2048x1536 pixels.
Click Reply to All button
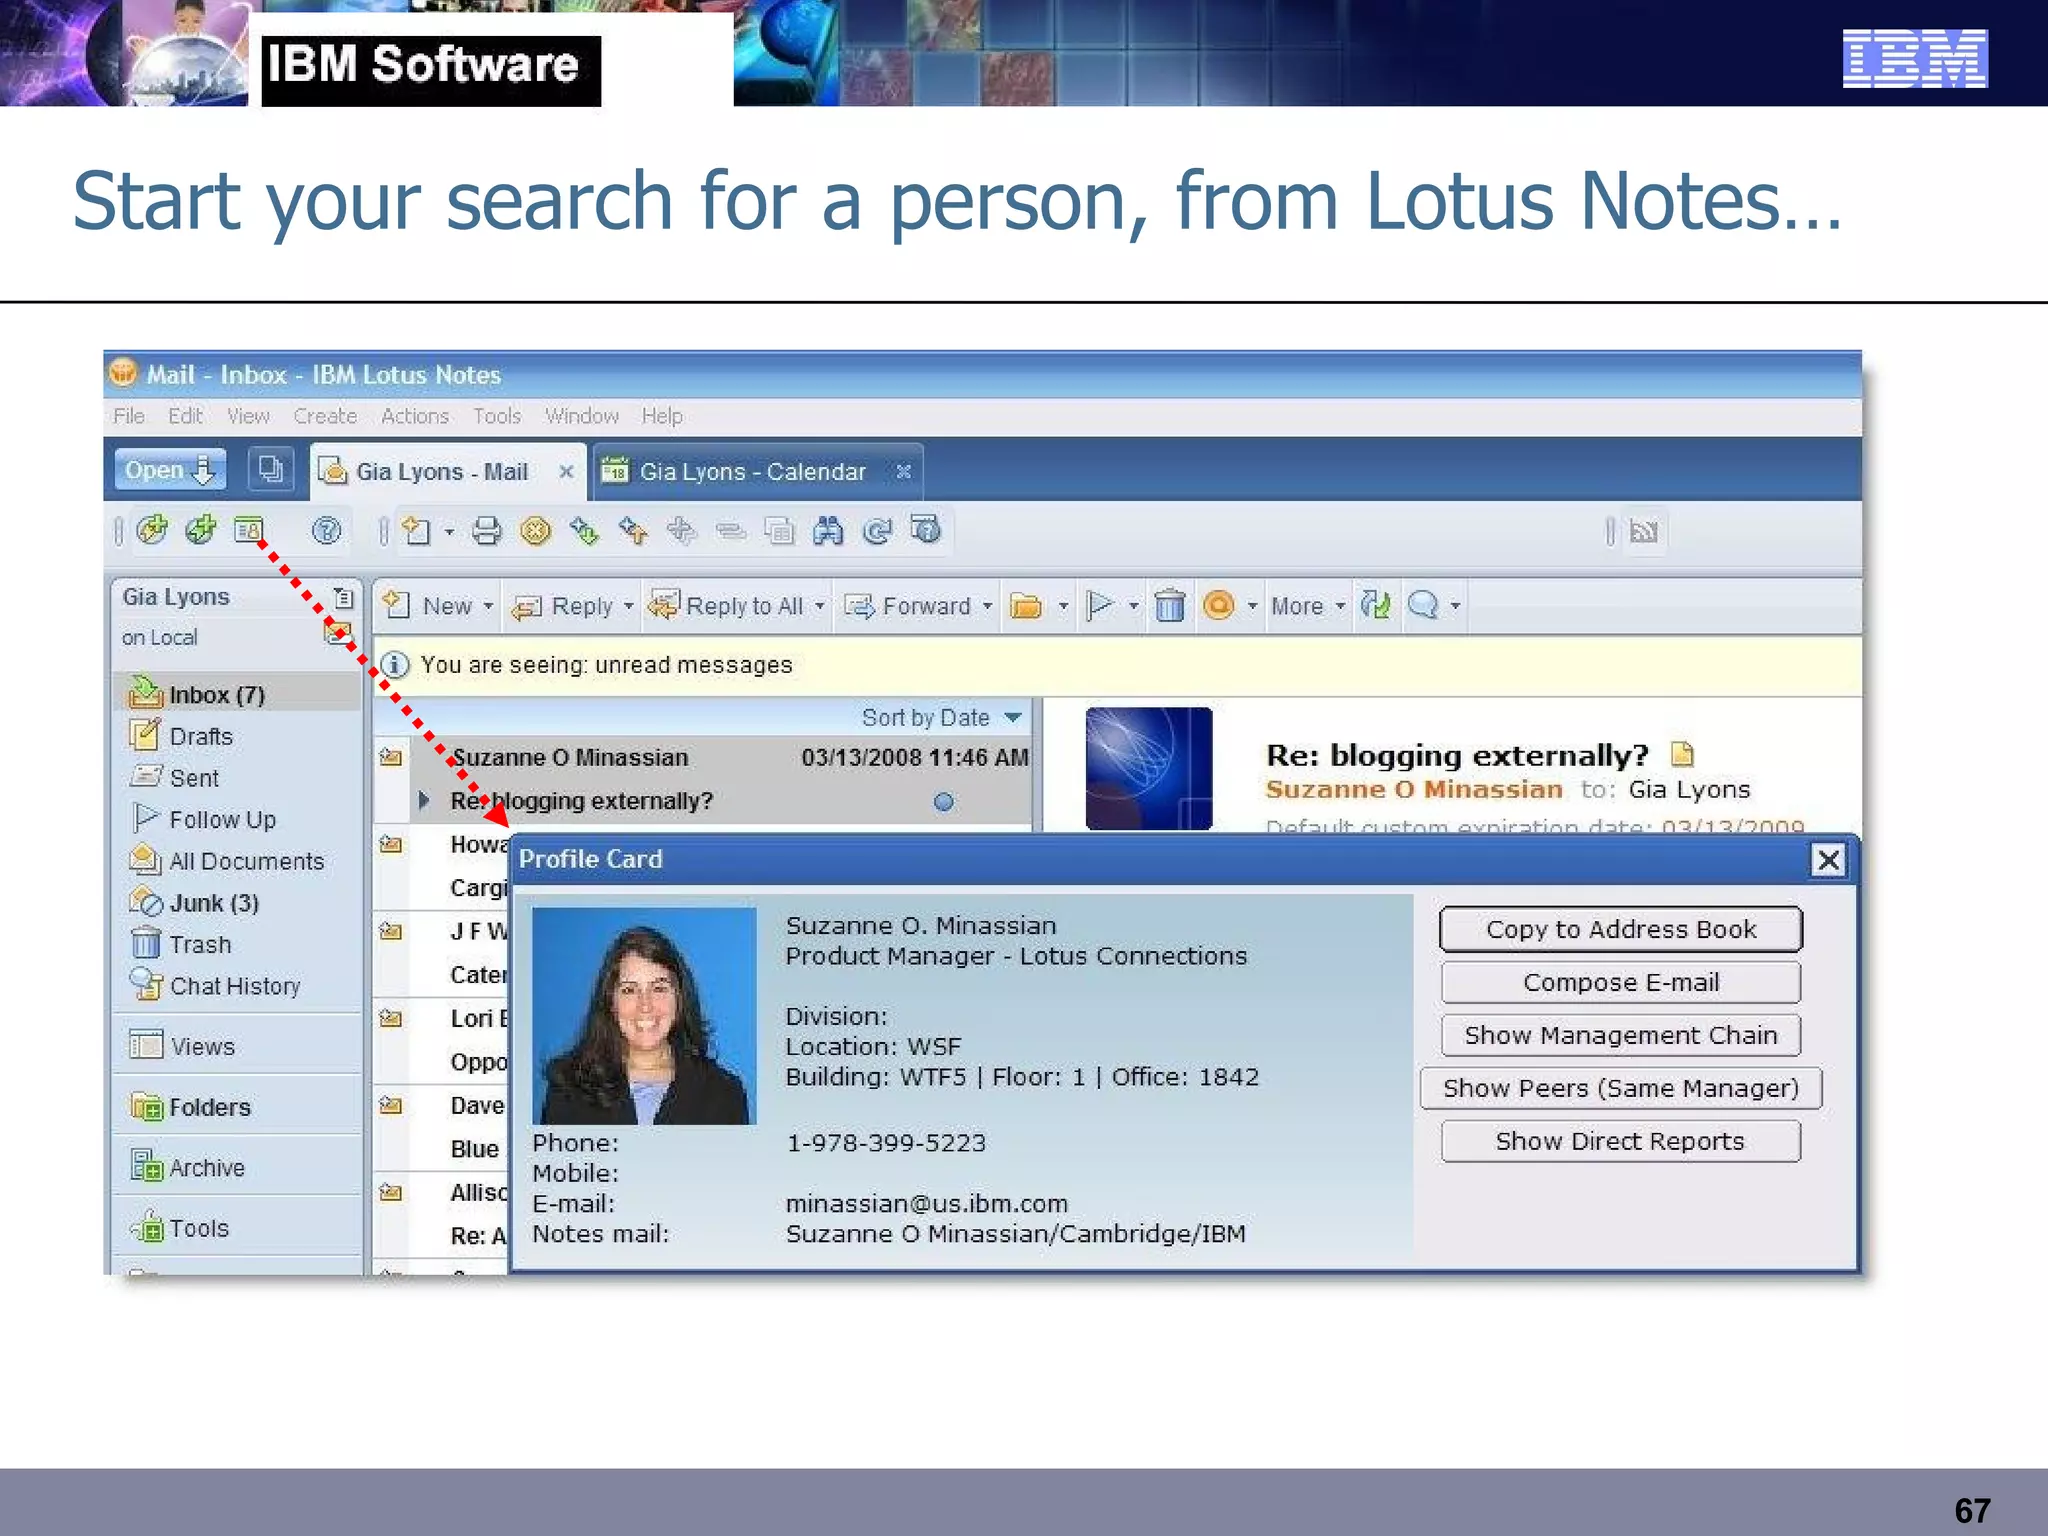[726, 605]
